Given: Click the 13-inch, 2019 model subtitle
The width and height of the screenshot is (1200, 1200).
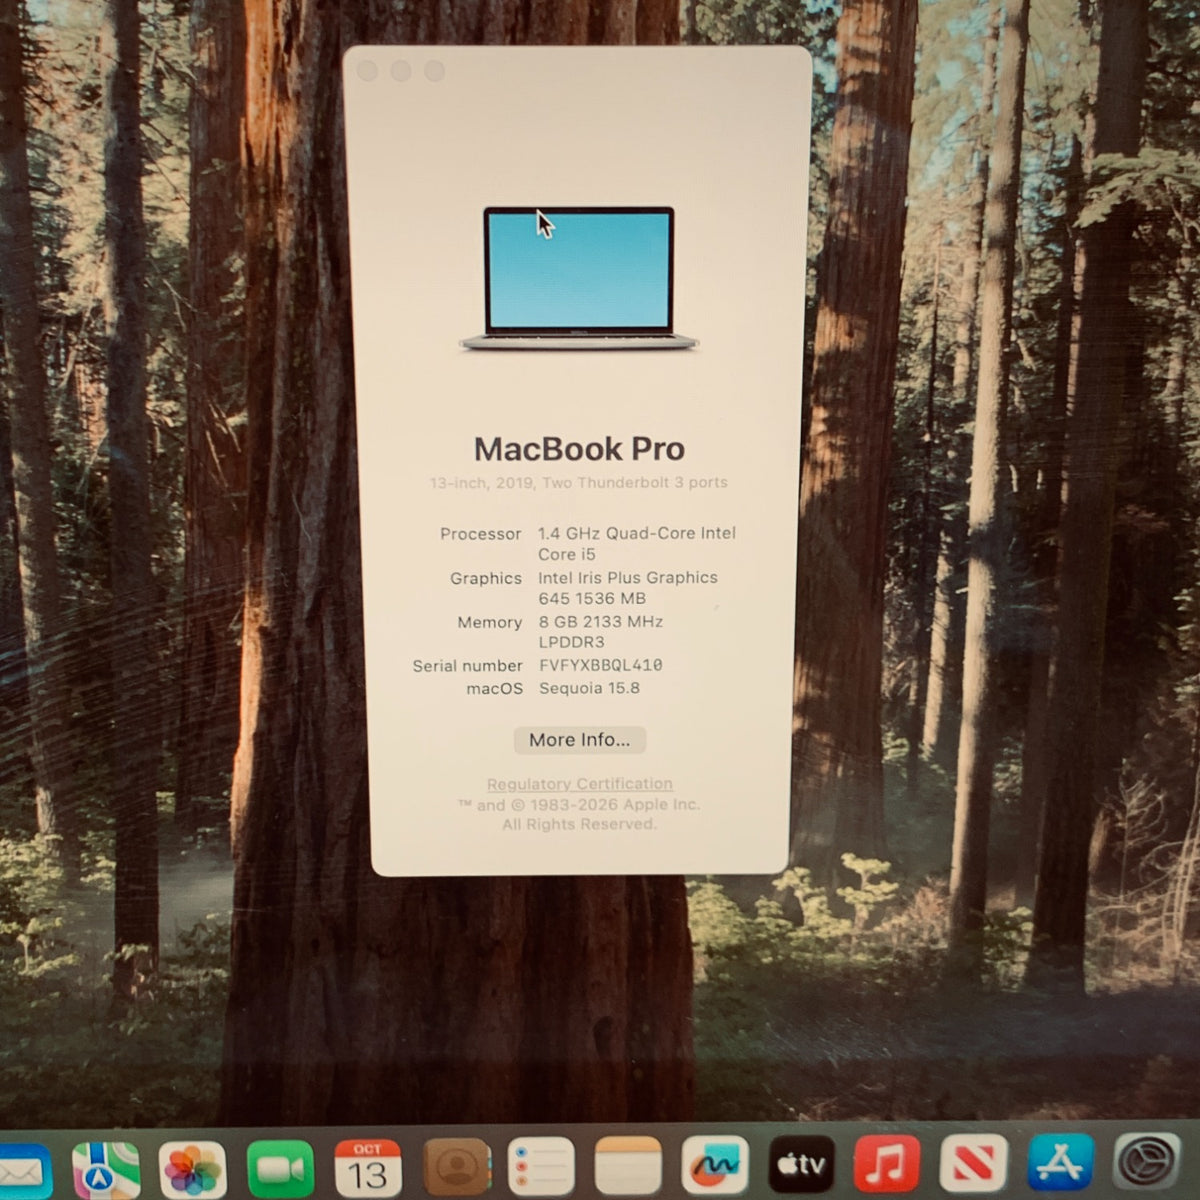Looking at the screenshot, I should pyautogui.click(x=579, y=483).
